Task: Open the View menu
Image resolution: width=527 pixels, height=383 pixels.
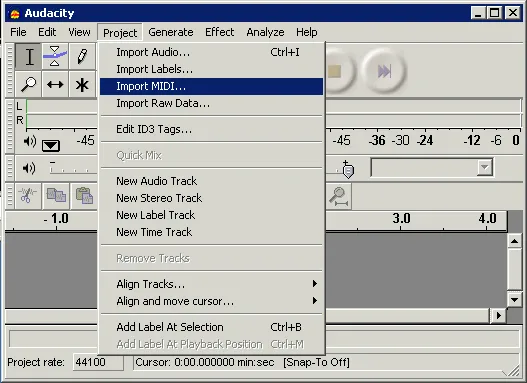Action: 79,32
